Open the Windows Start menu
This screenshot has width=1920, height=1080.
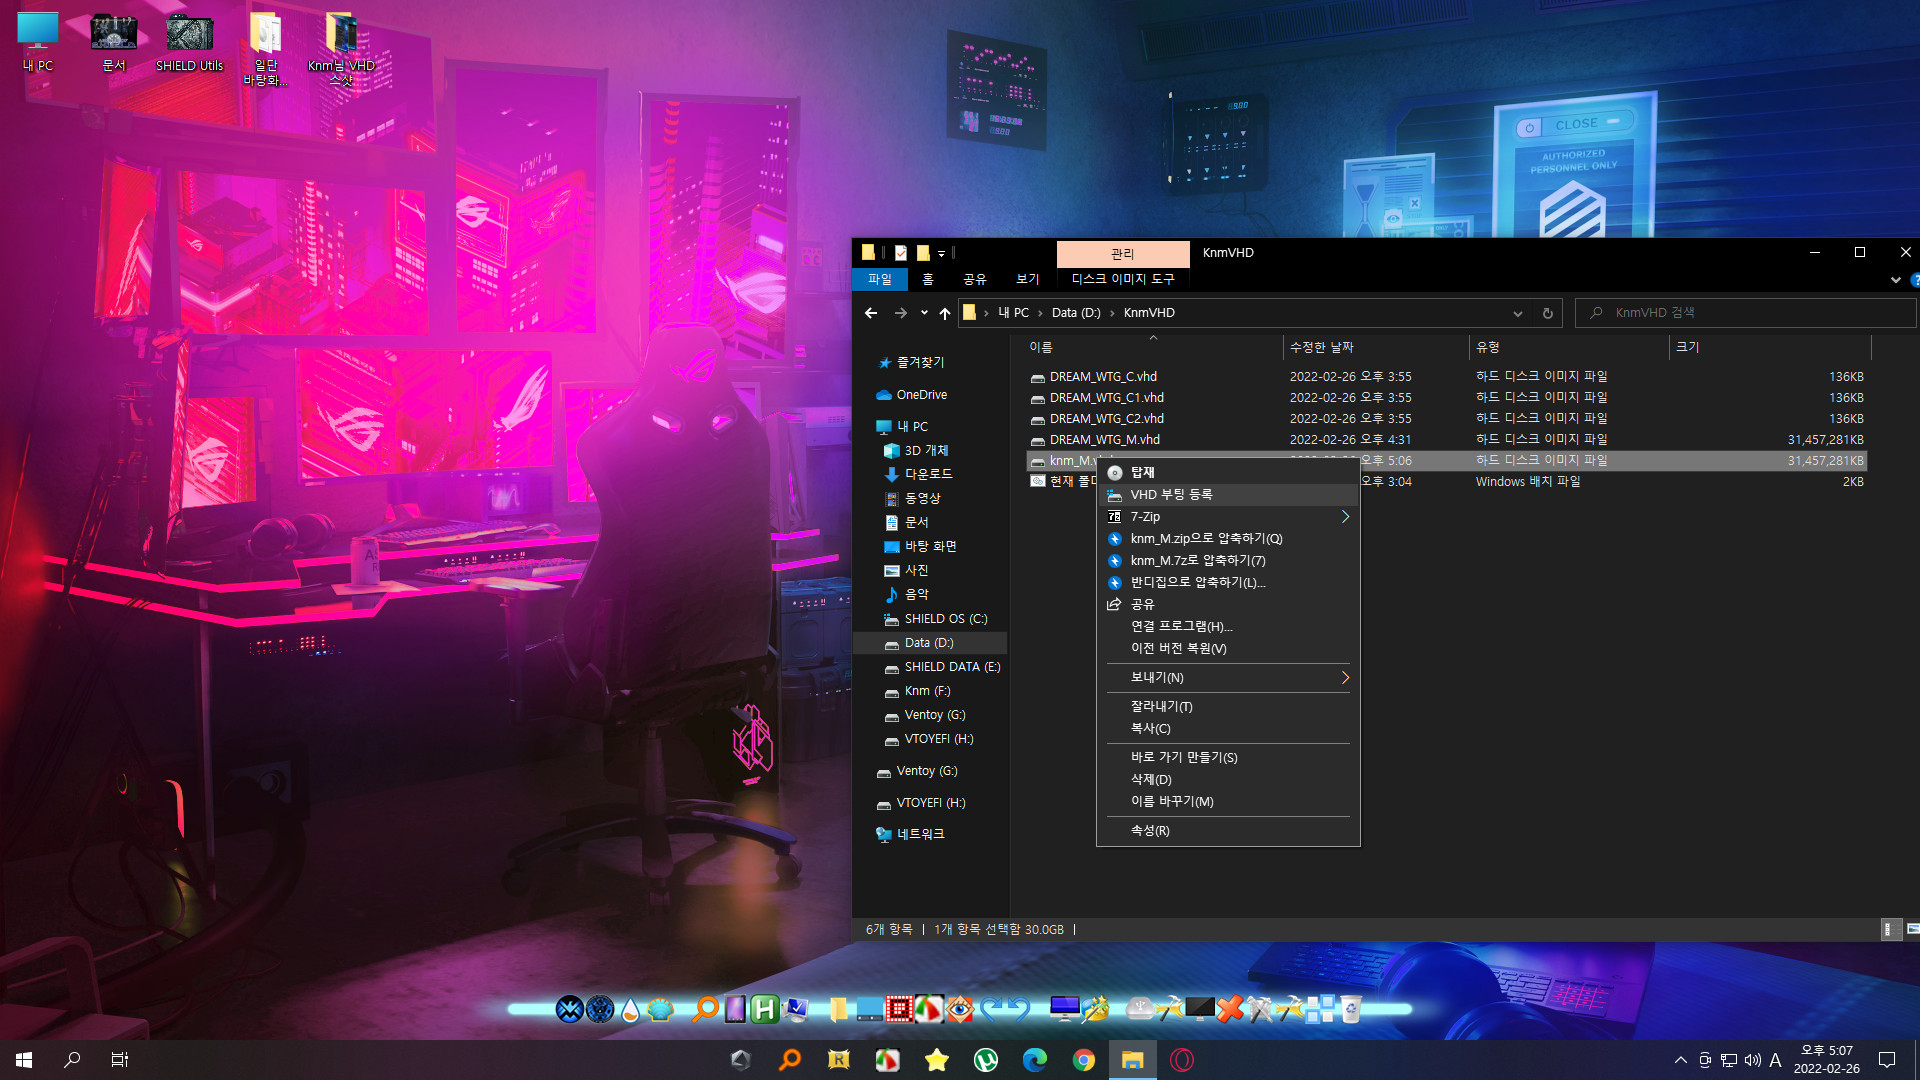point(24,1060)
